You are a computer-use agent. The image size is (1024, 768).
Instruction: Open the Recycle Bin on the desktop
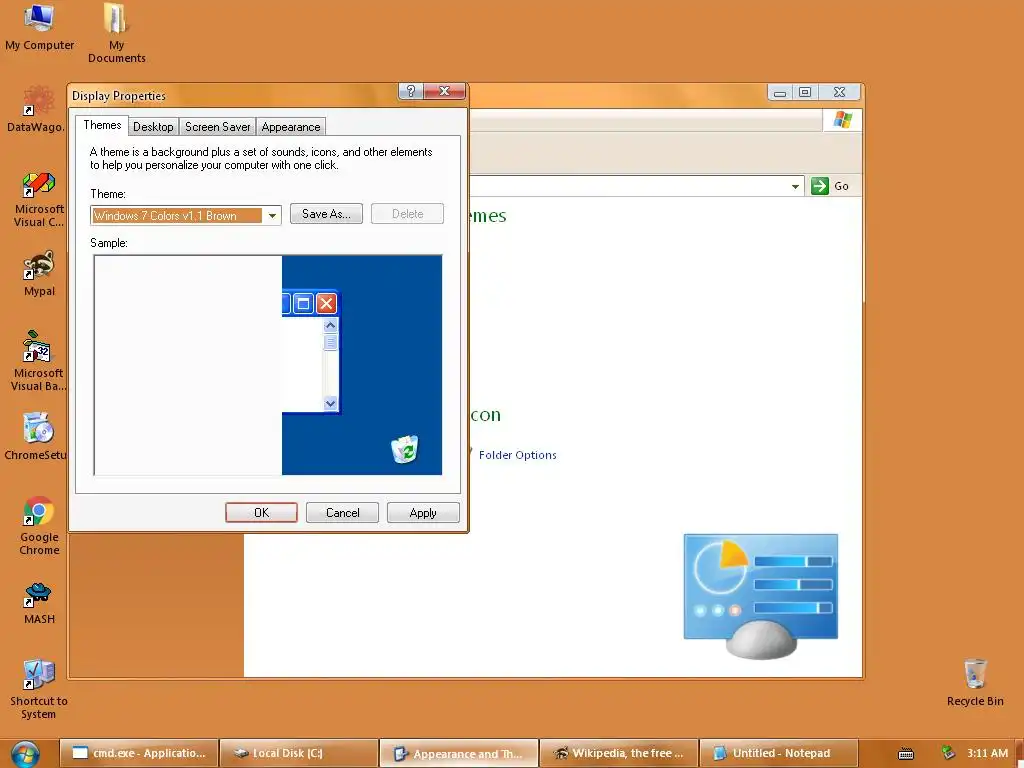click(975, 682)
